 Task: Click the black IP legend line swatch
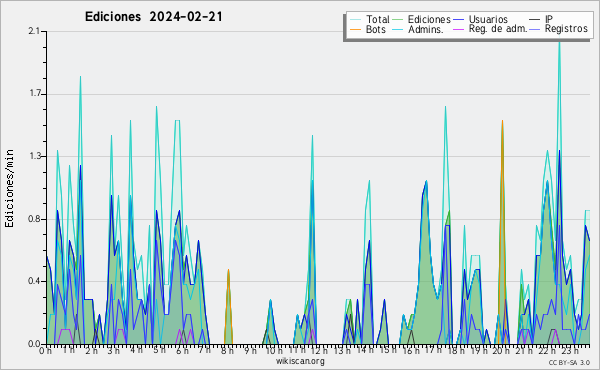click(x=535, y=20)
